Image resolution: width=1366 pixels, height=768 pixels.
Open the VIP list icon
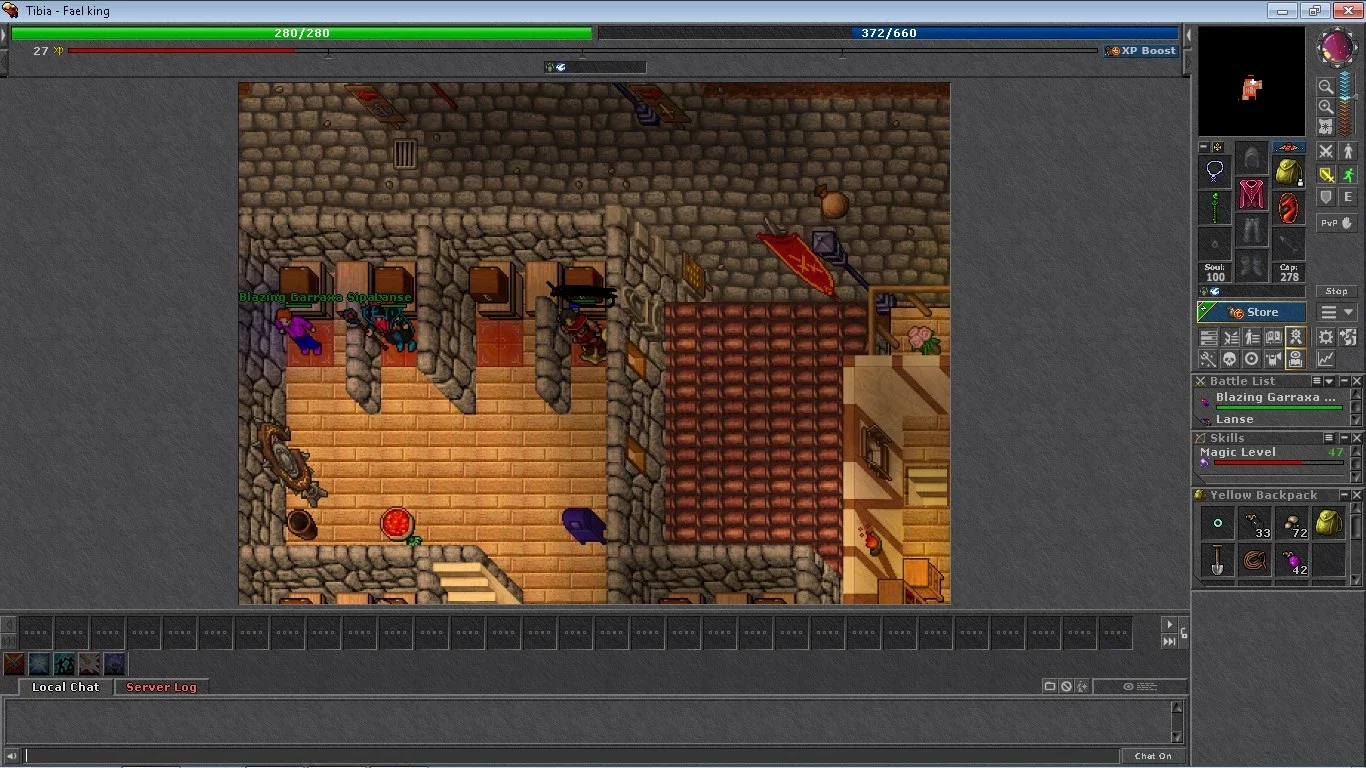[x=1252, y=337]
